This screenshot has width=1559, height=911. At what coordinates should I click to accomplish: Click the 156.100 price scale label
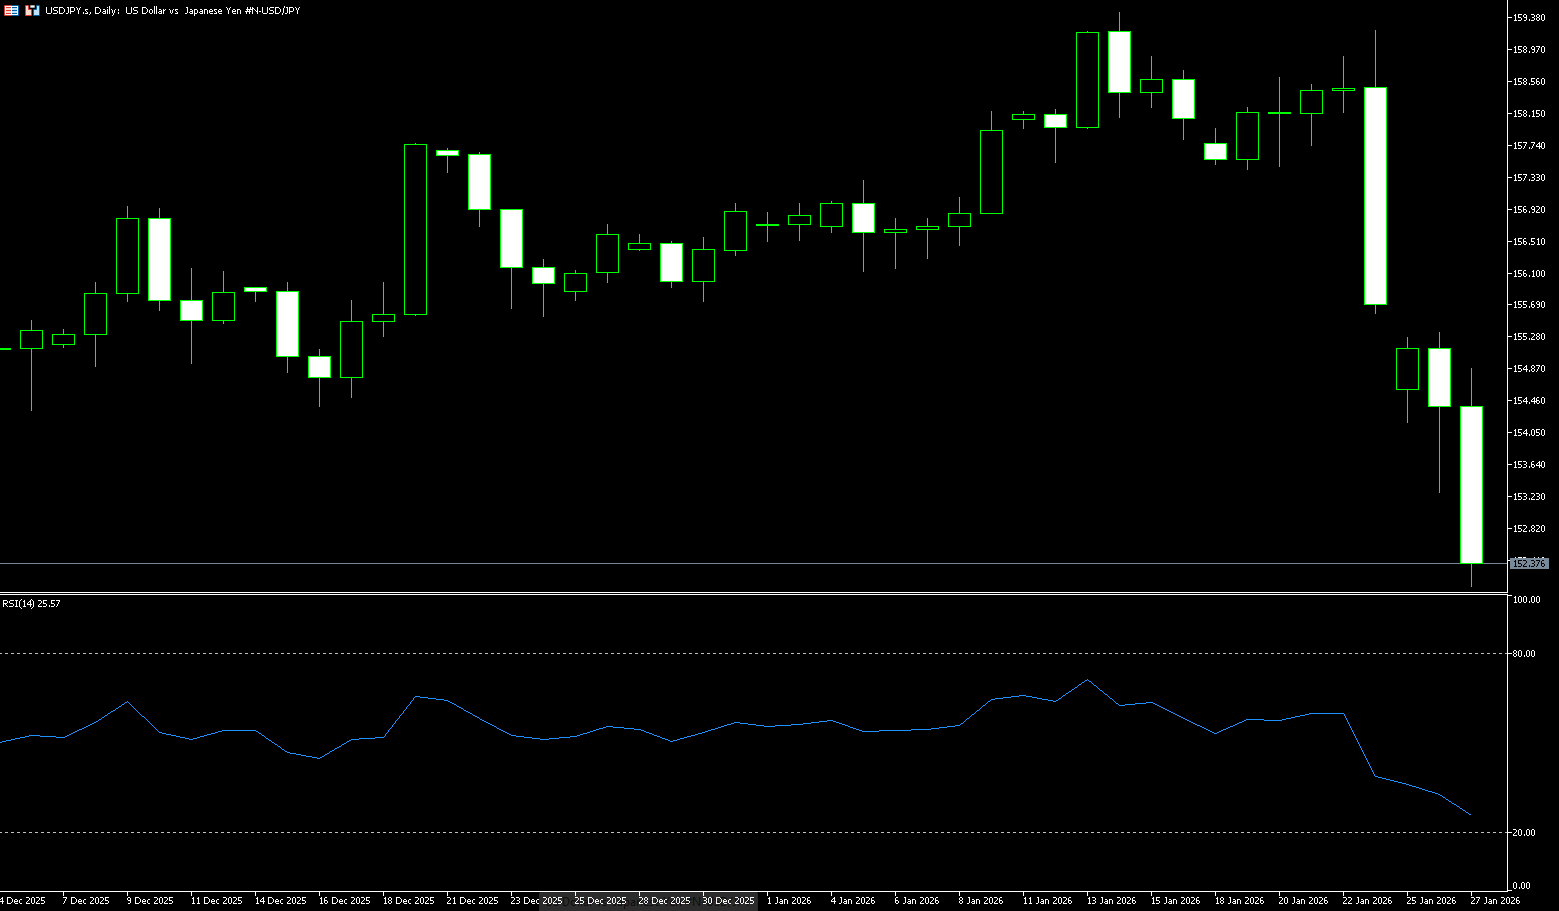click(1529, 273)
